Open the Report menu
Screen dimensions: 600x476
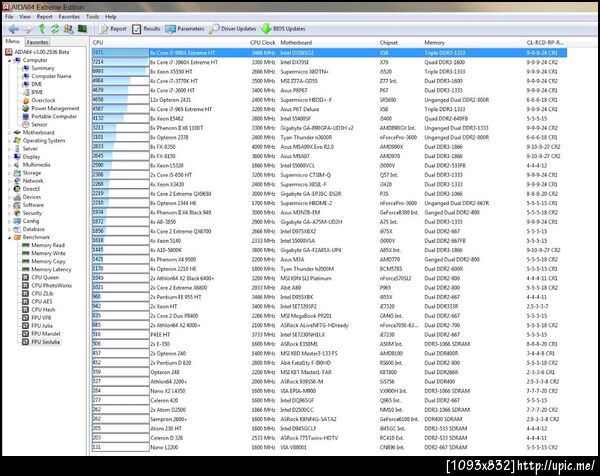[44, 16]
